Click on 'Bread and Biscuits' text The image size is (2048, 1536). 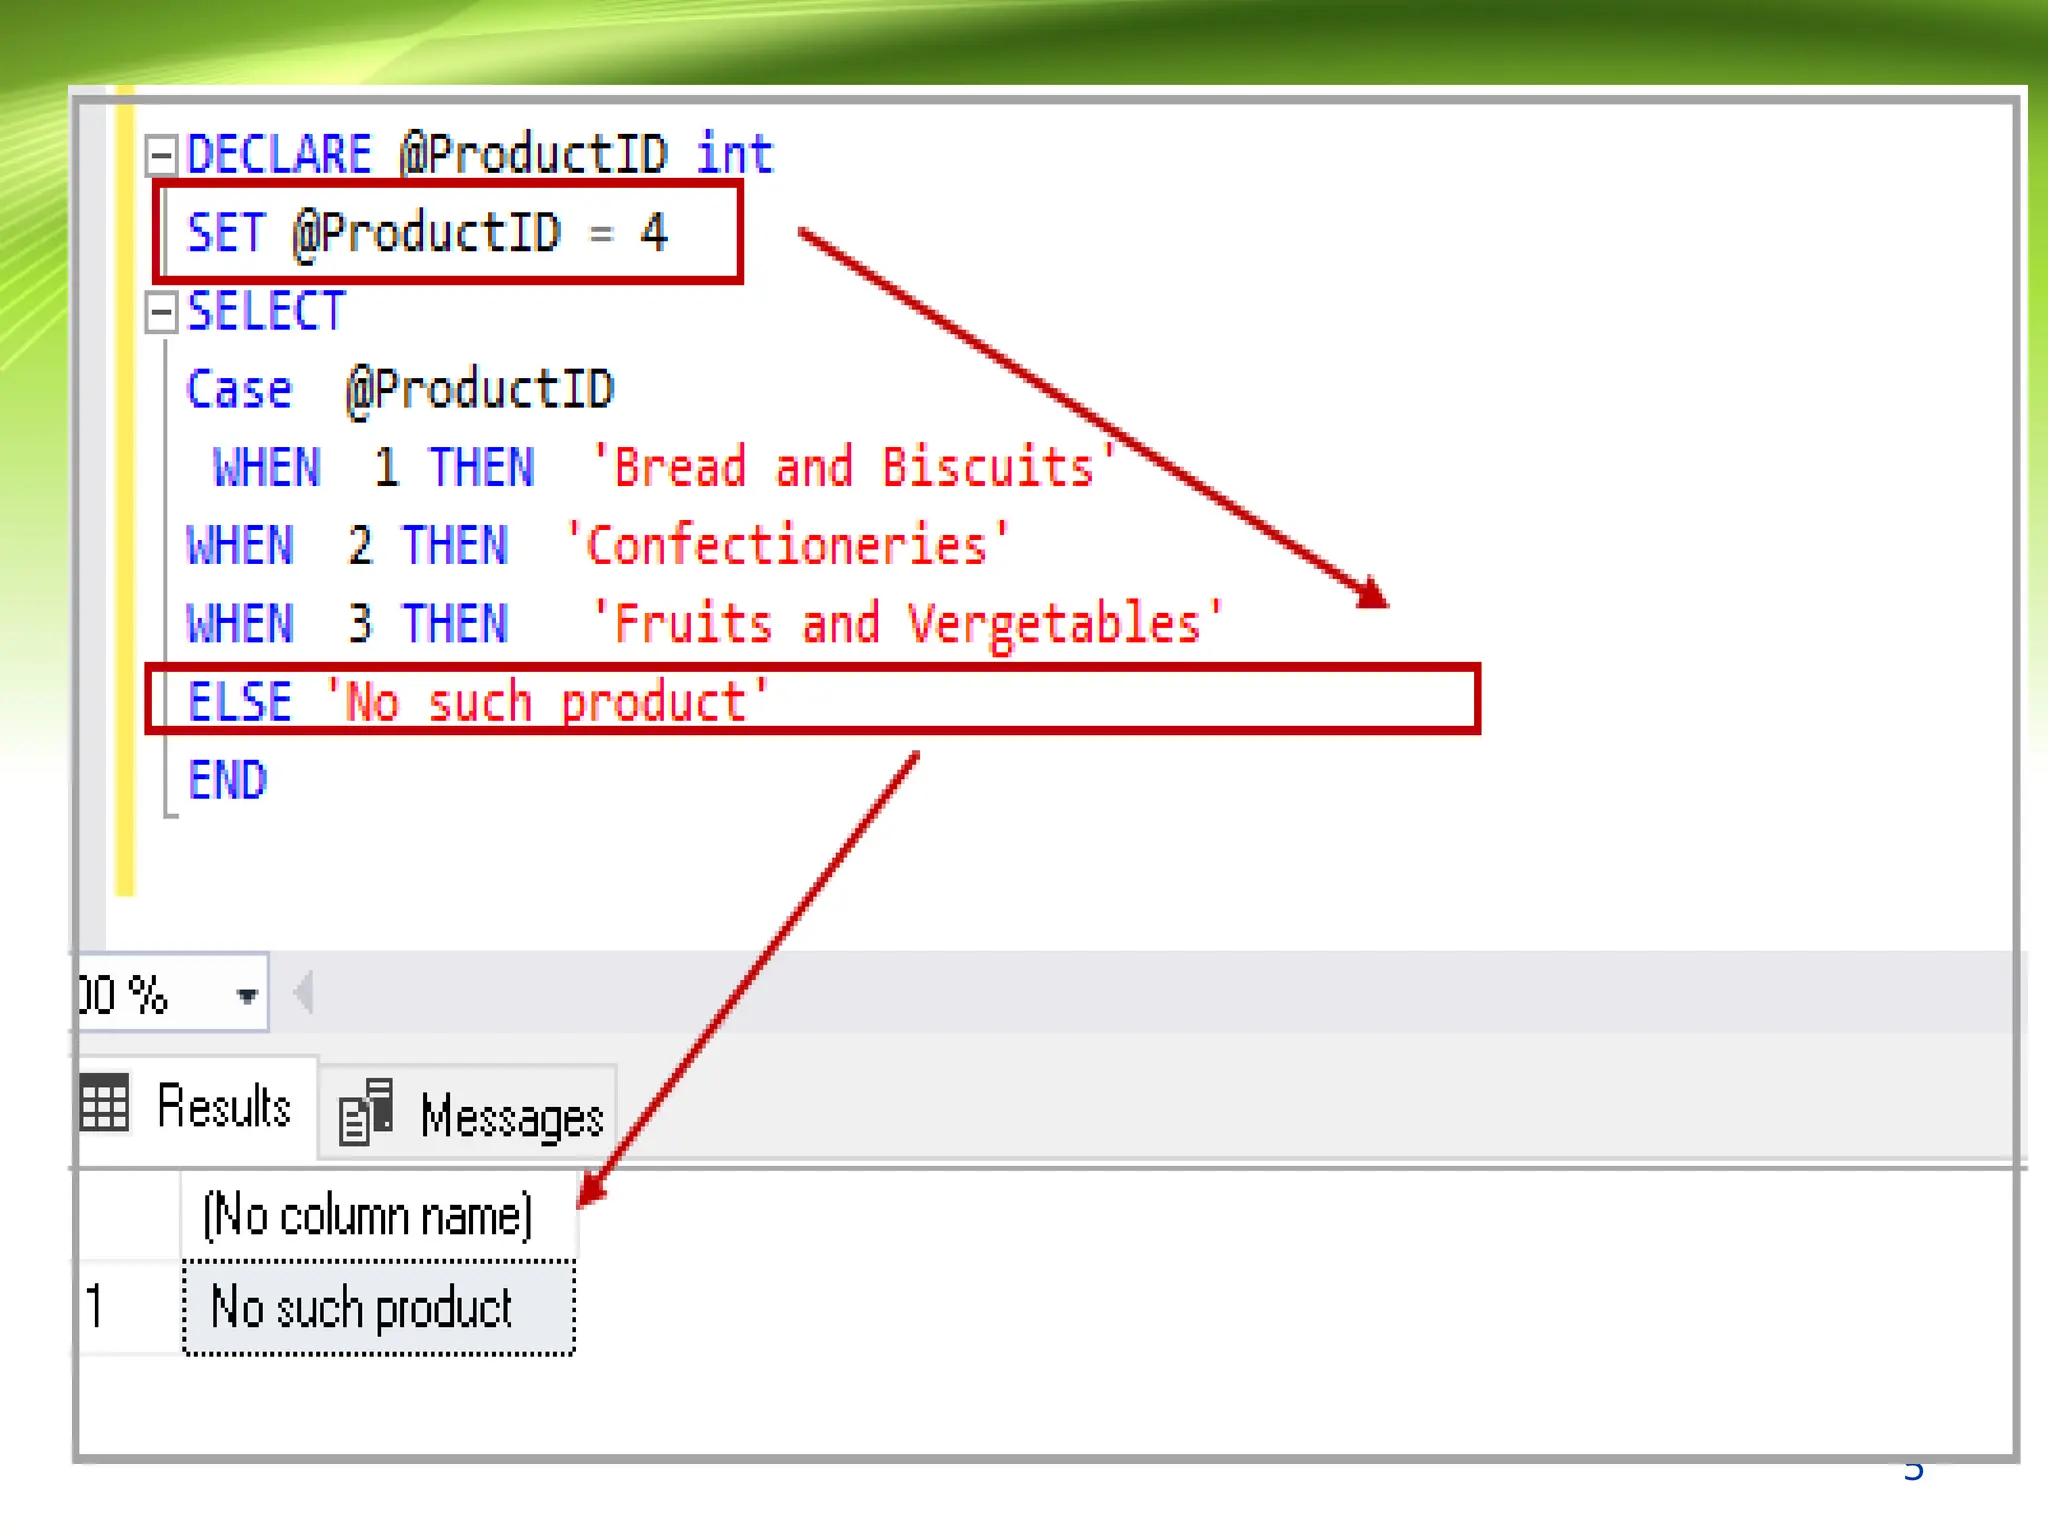(853, 468)
